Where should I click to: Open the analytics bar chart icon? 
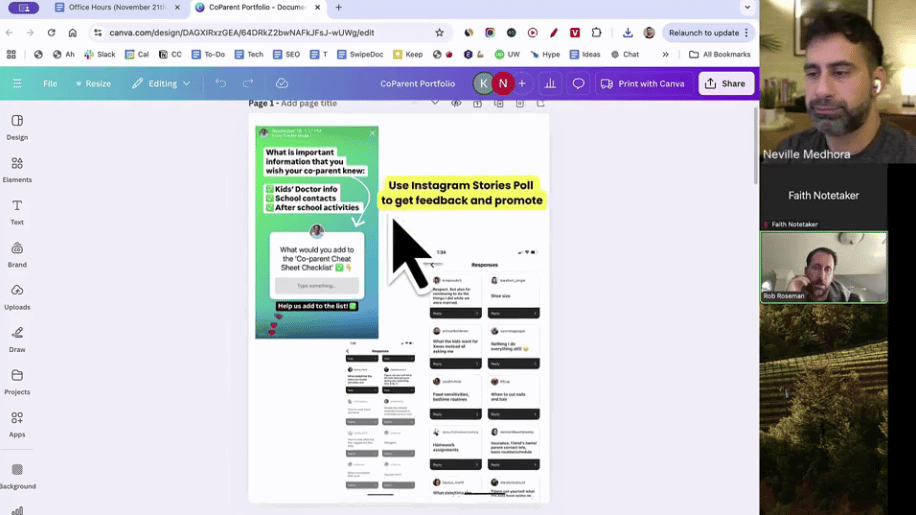coord(550,83)
